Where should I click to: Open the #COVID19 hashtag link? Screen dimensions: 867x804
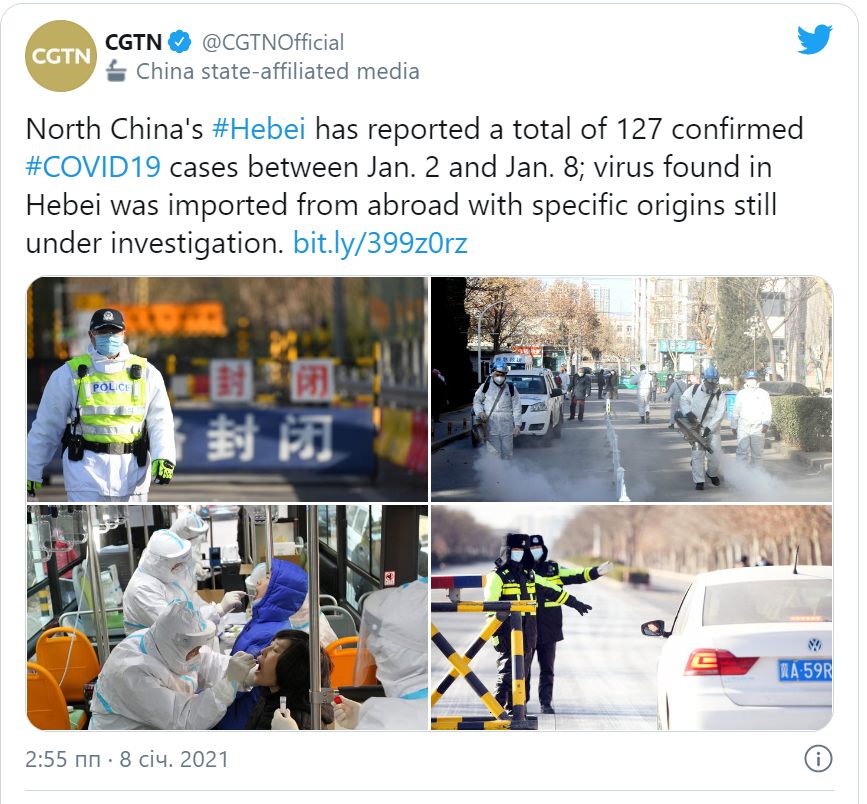(93, 166)
